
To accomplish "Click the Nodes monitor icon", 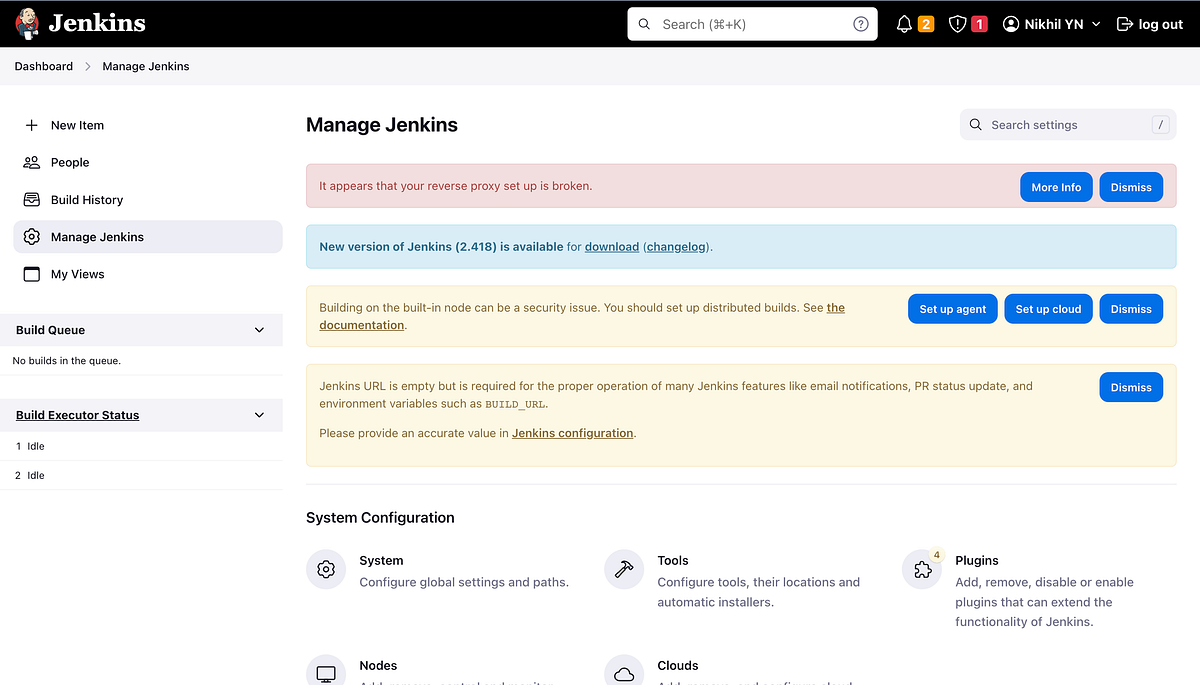I will [326, 672].
